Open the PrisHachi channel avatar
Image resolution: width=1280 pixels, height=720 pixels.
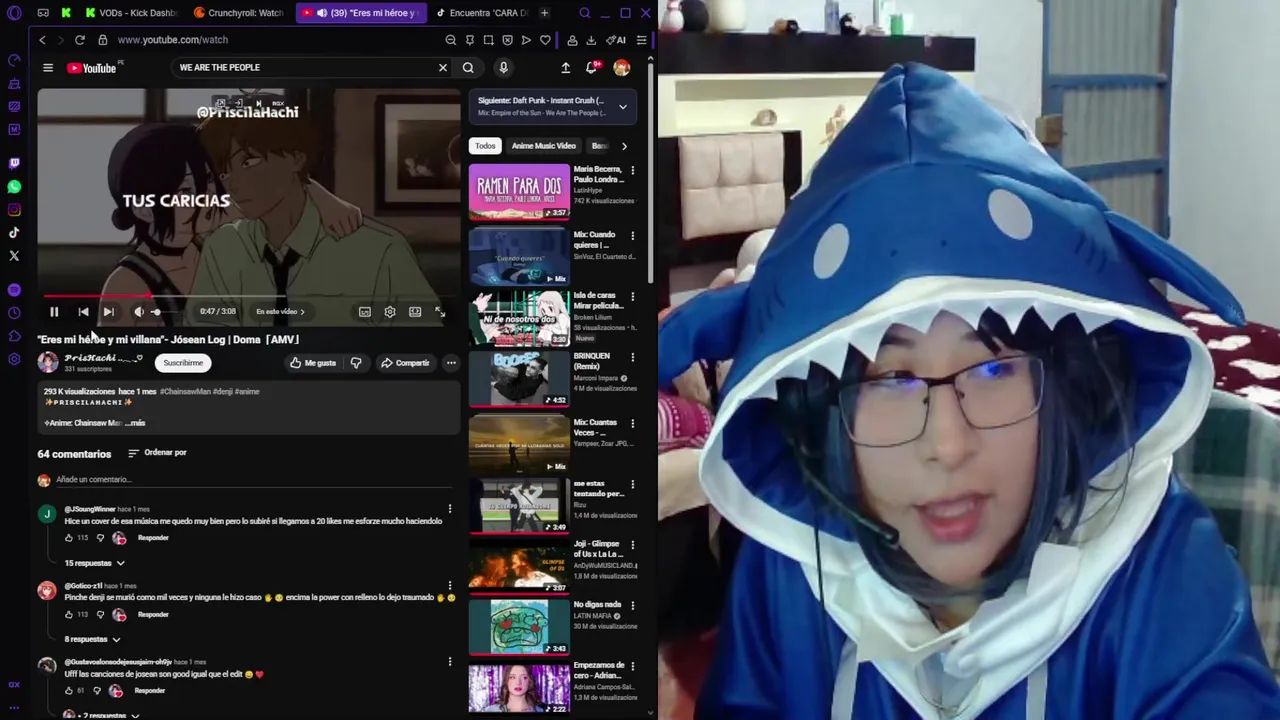48,363
